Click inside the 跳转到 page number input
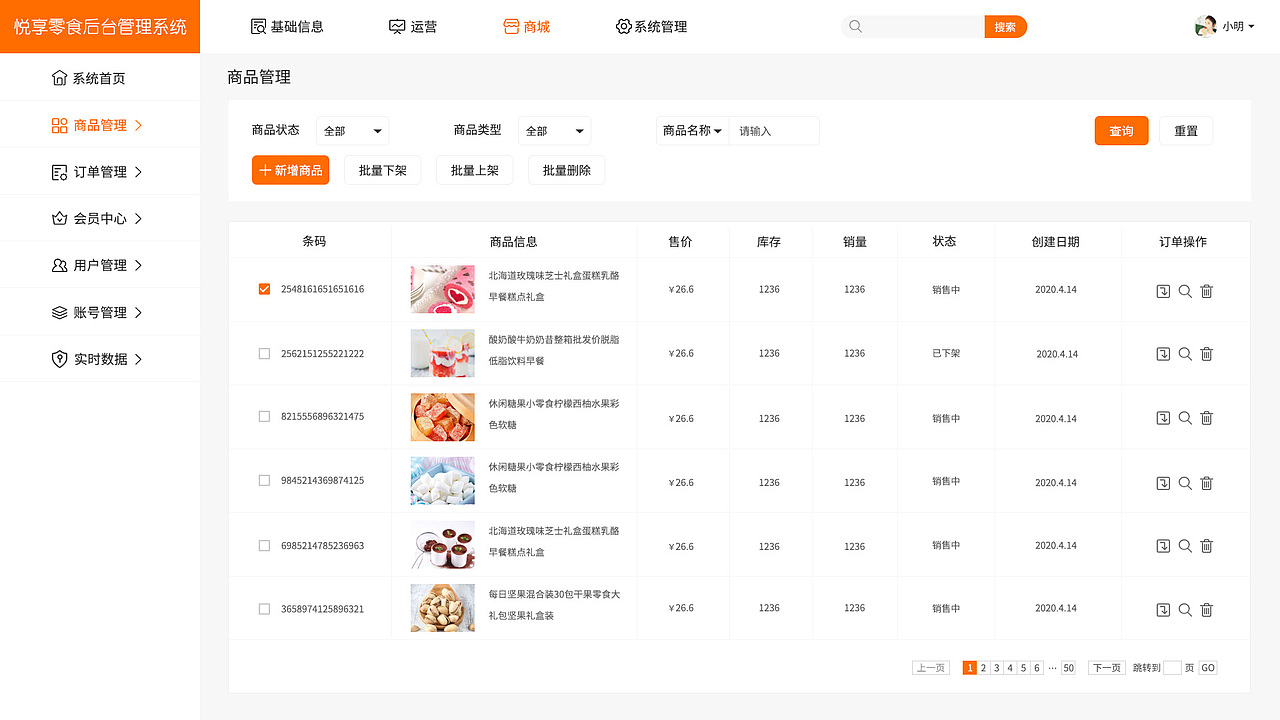Screen dimensions: 1280x720 point(1169,667)
